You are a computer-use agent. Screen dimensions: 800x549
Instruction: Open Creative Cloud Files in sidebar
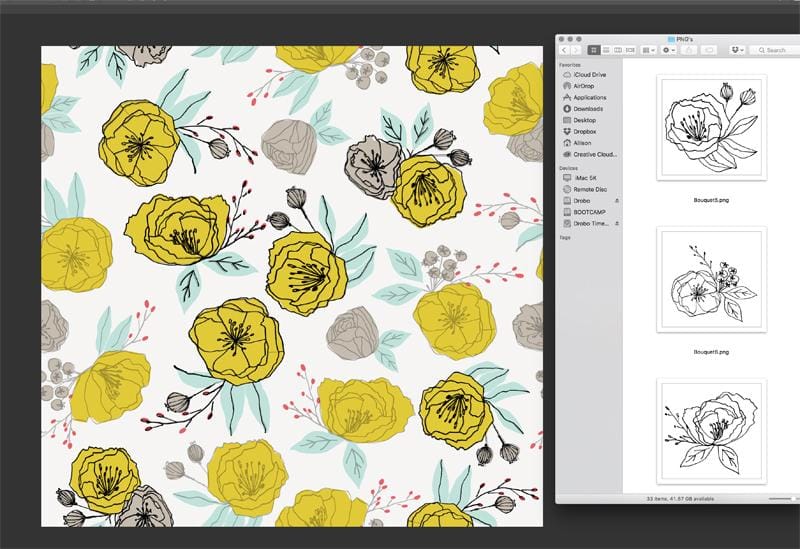[x=590, y=154]
